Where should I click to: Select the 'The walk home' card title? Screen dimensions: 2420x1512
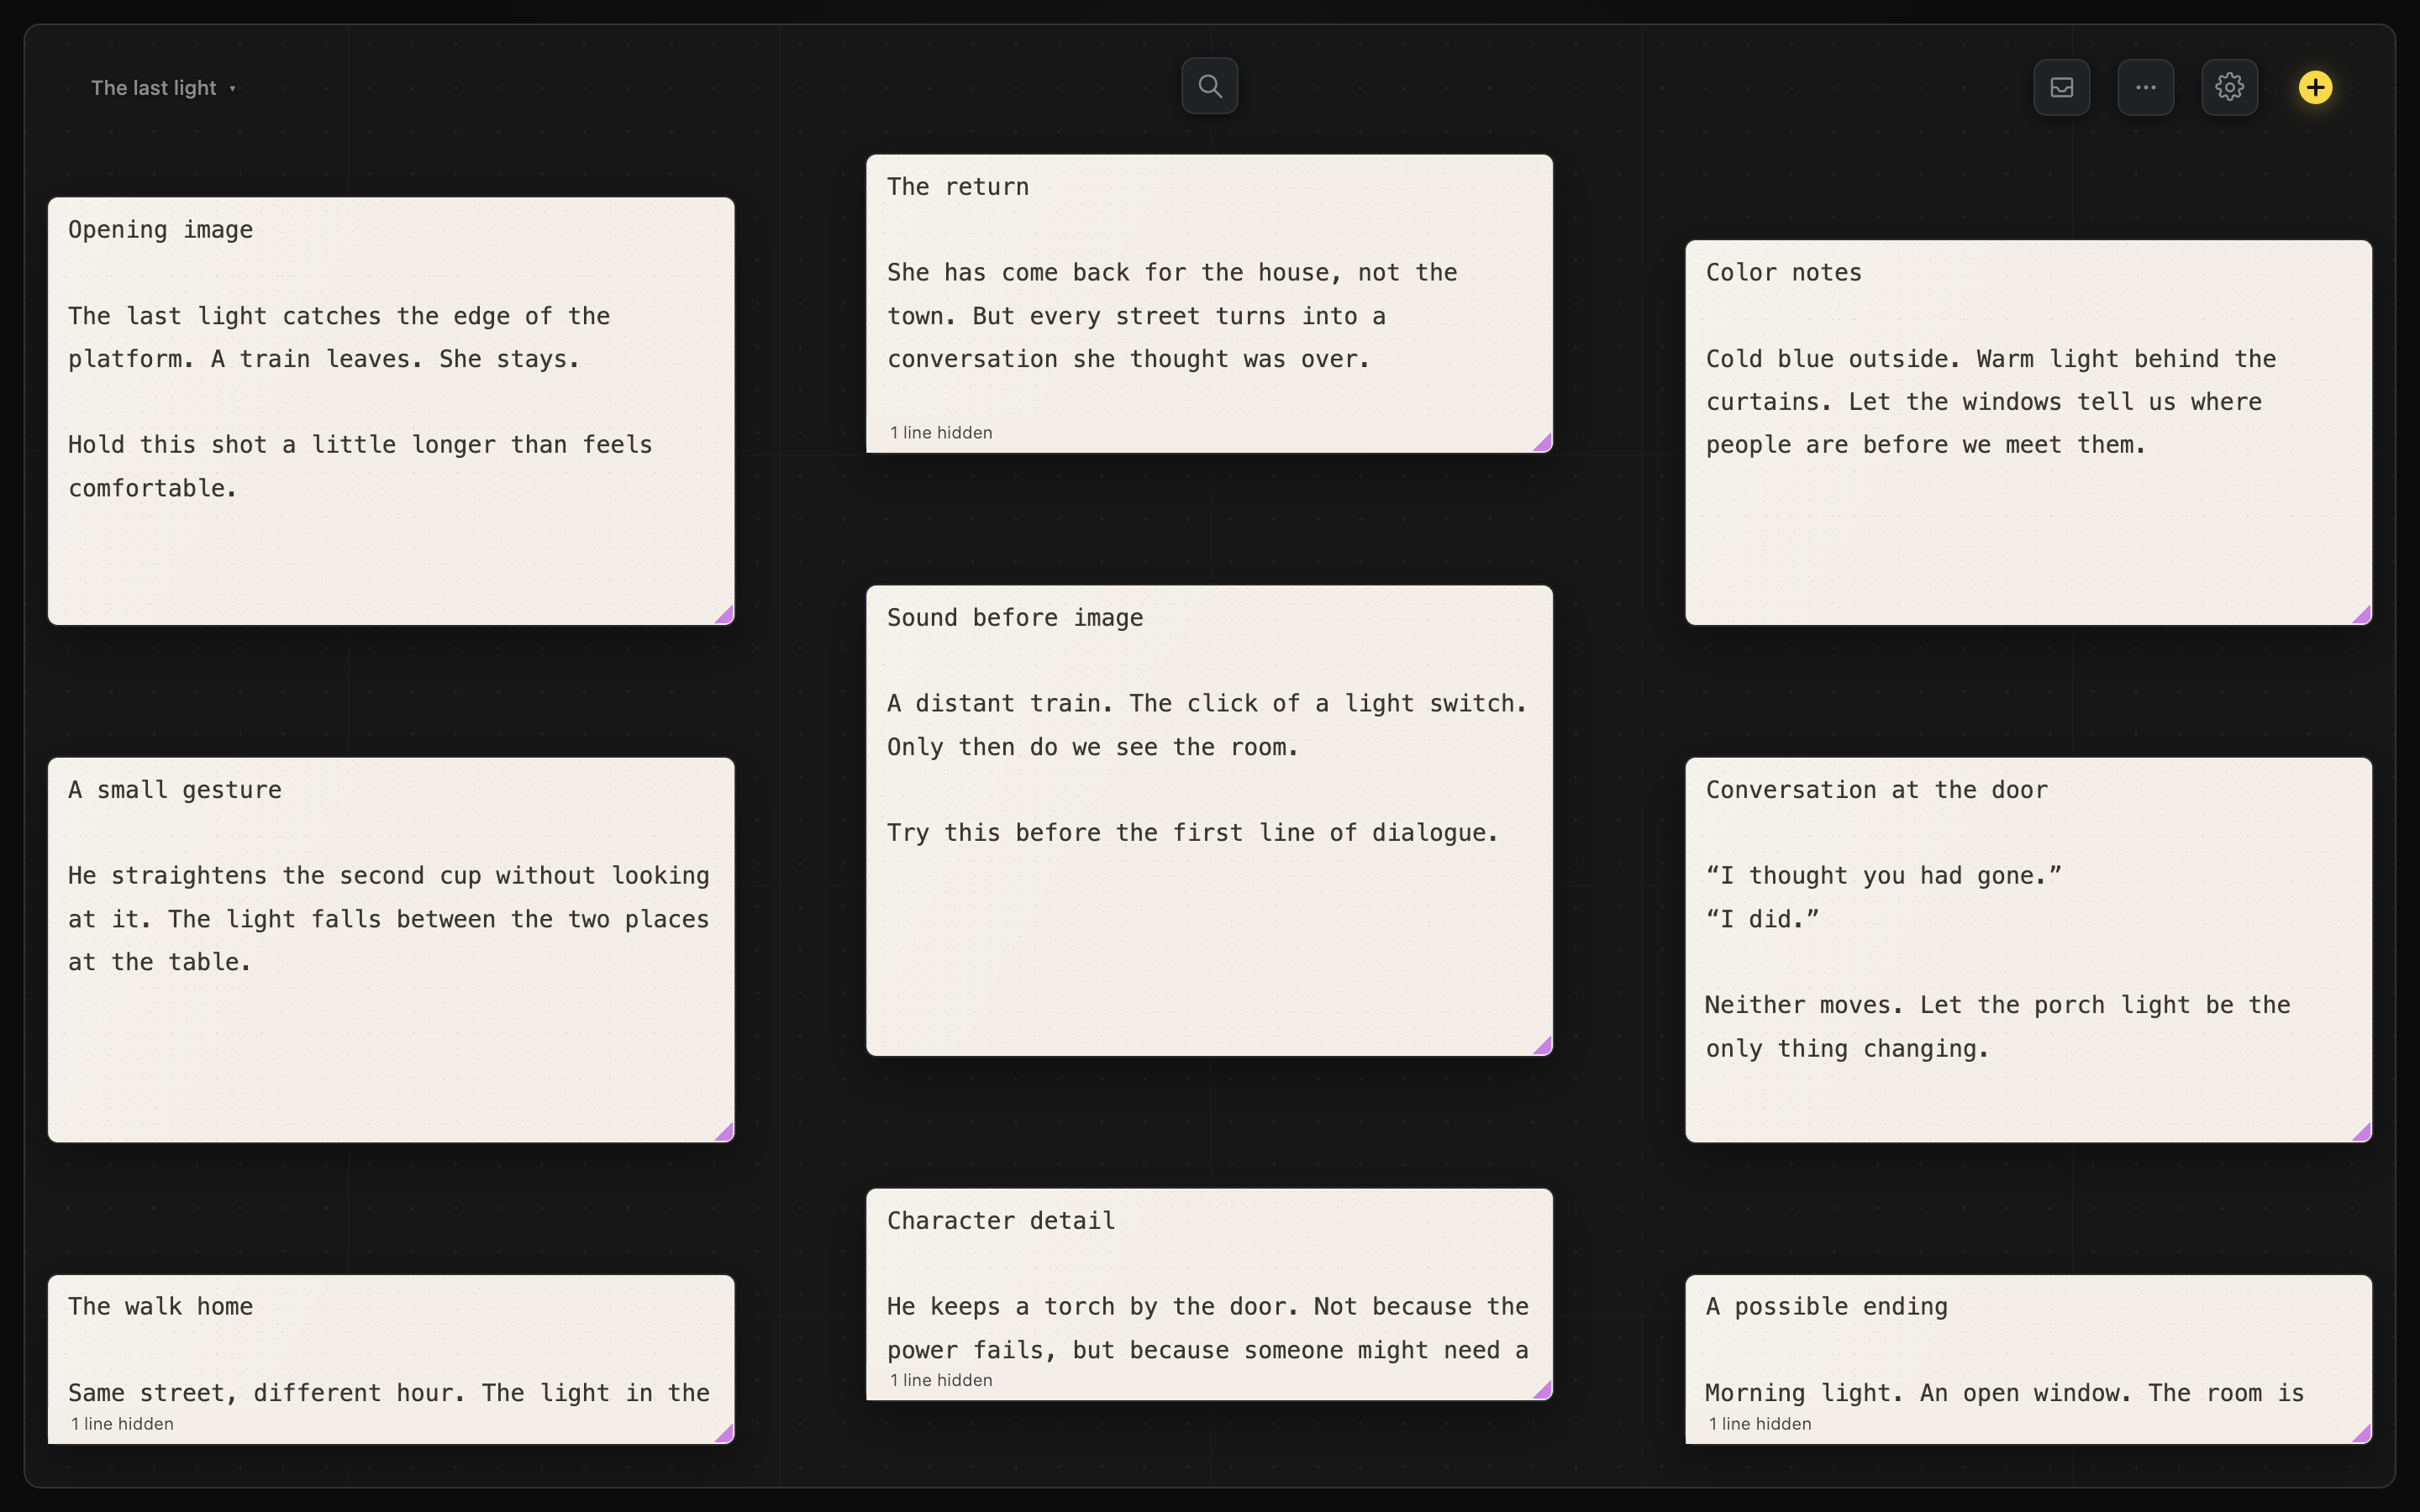160,1307
